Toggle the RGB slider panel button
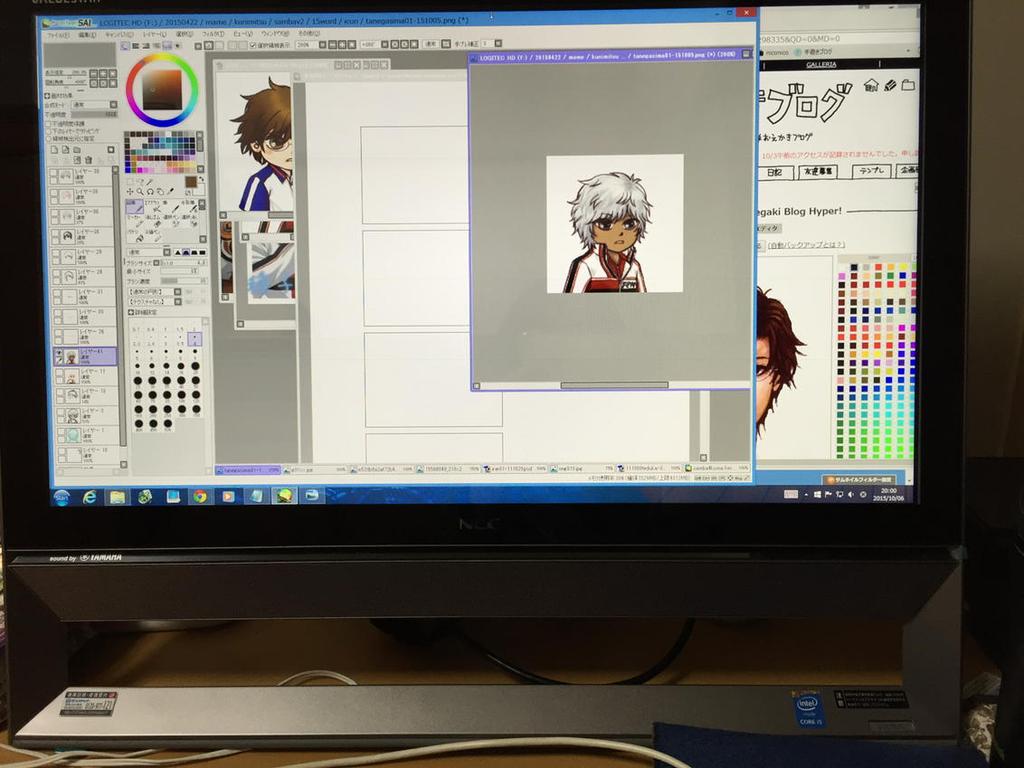1024x768 pixels. 135,46
